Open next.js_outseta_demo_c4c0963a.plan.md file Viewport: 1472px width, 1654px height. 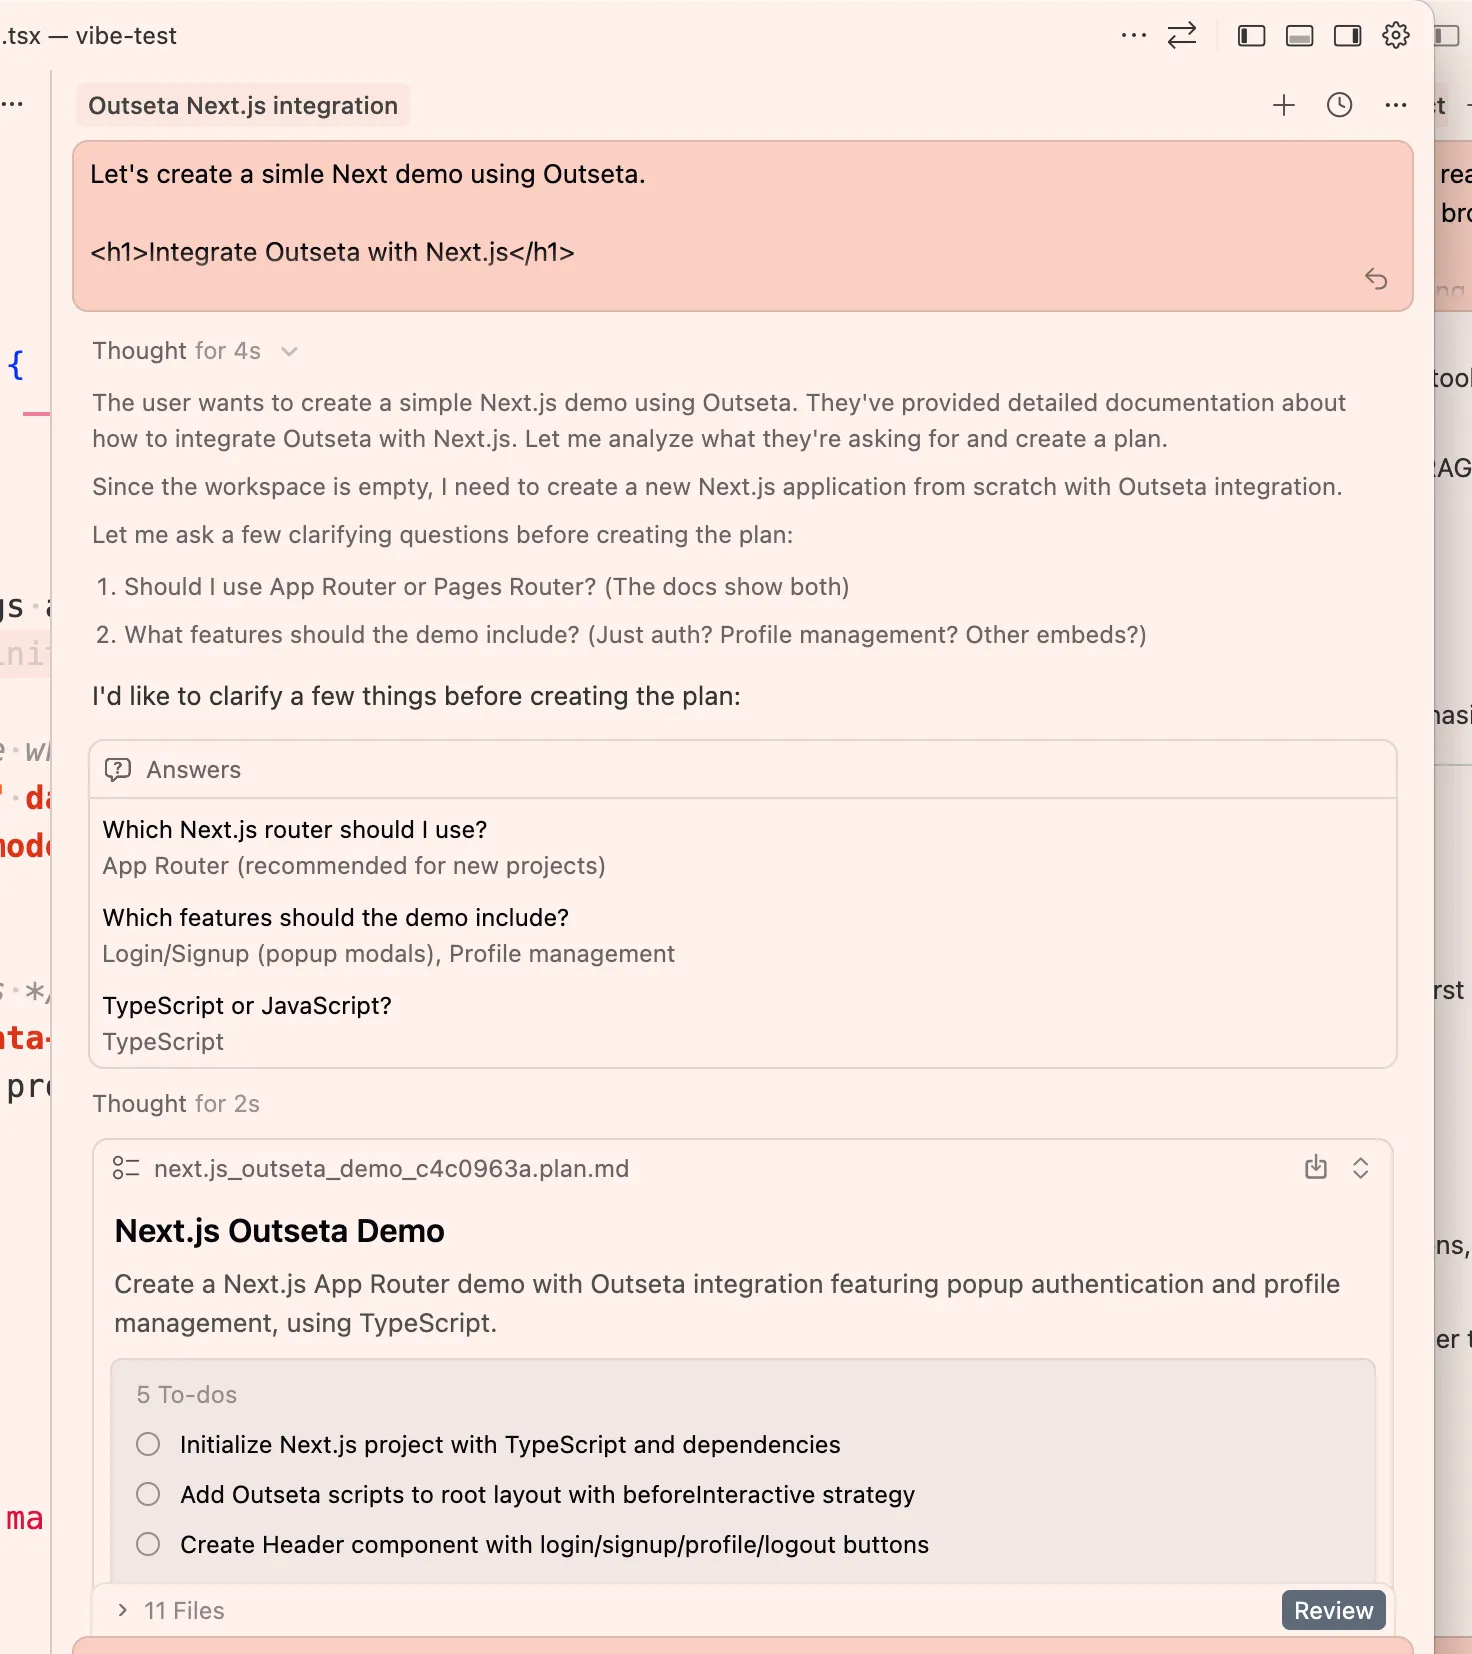[x=391, y=1168]
